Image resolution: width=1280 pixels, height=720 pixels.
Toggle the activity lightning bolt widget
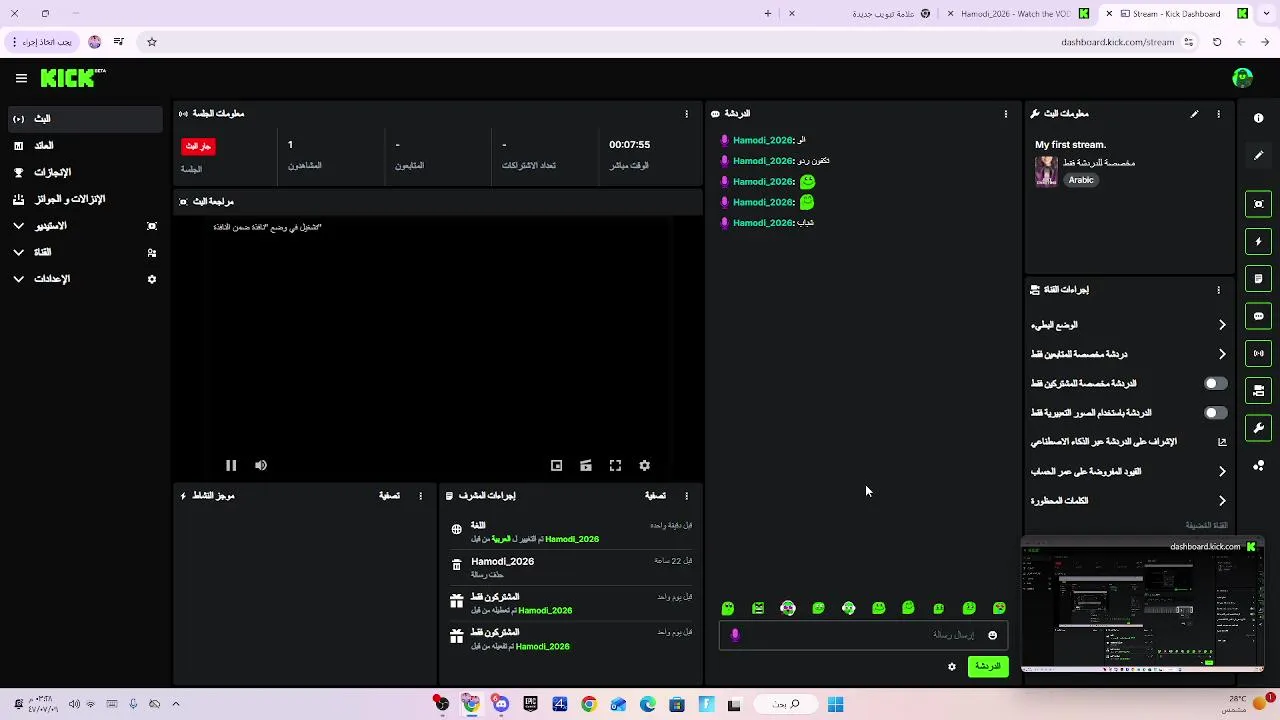tap(1258, 241)
